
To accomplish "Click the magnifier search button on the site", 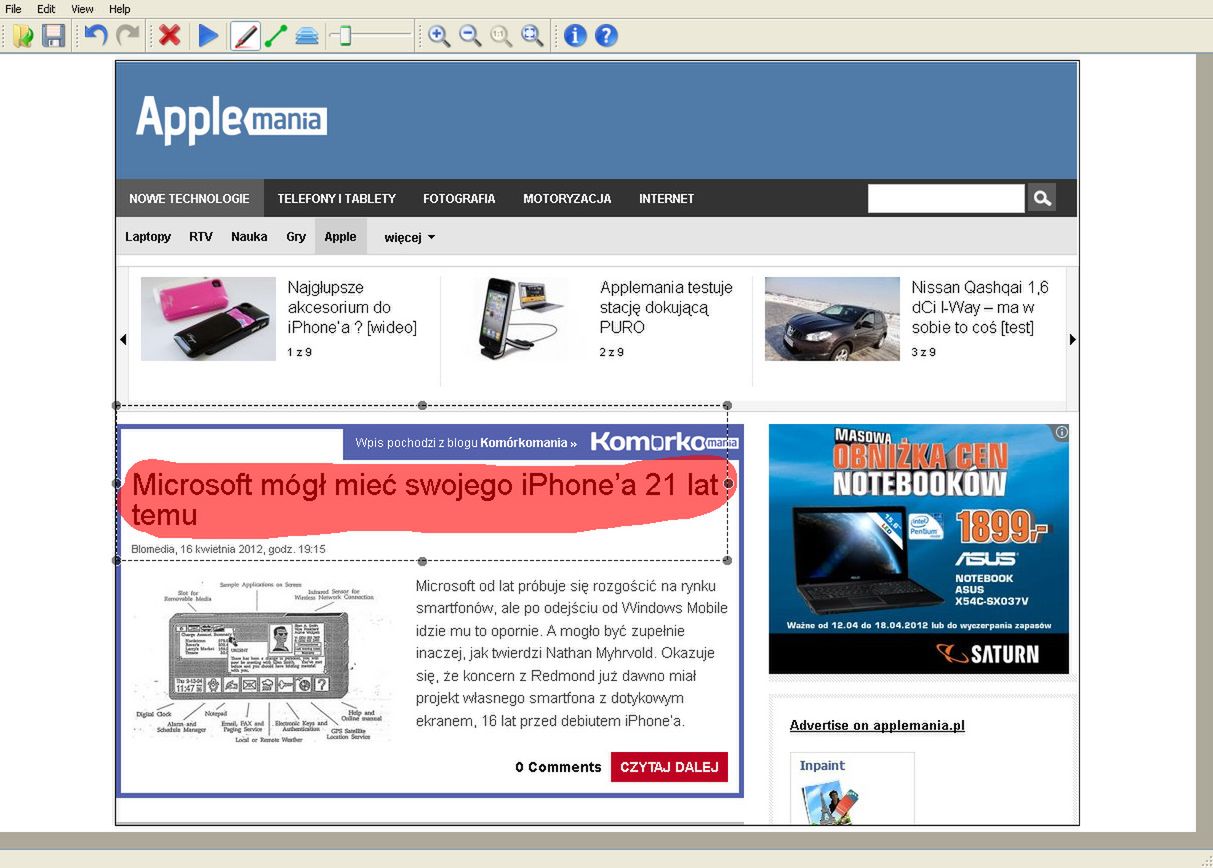I will click(x=1041, y=198).
